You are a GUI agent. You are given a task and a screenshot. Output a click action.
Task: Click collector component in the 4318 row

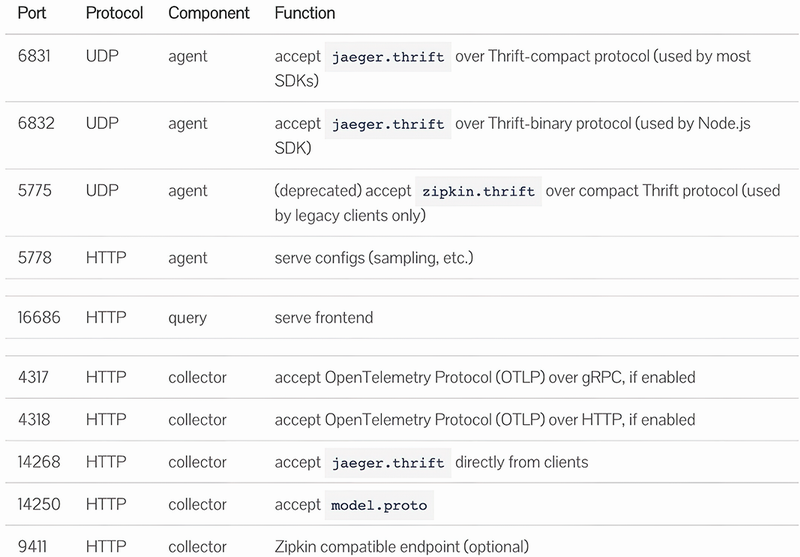(x=197, y=419)
